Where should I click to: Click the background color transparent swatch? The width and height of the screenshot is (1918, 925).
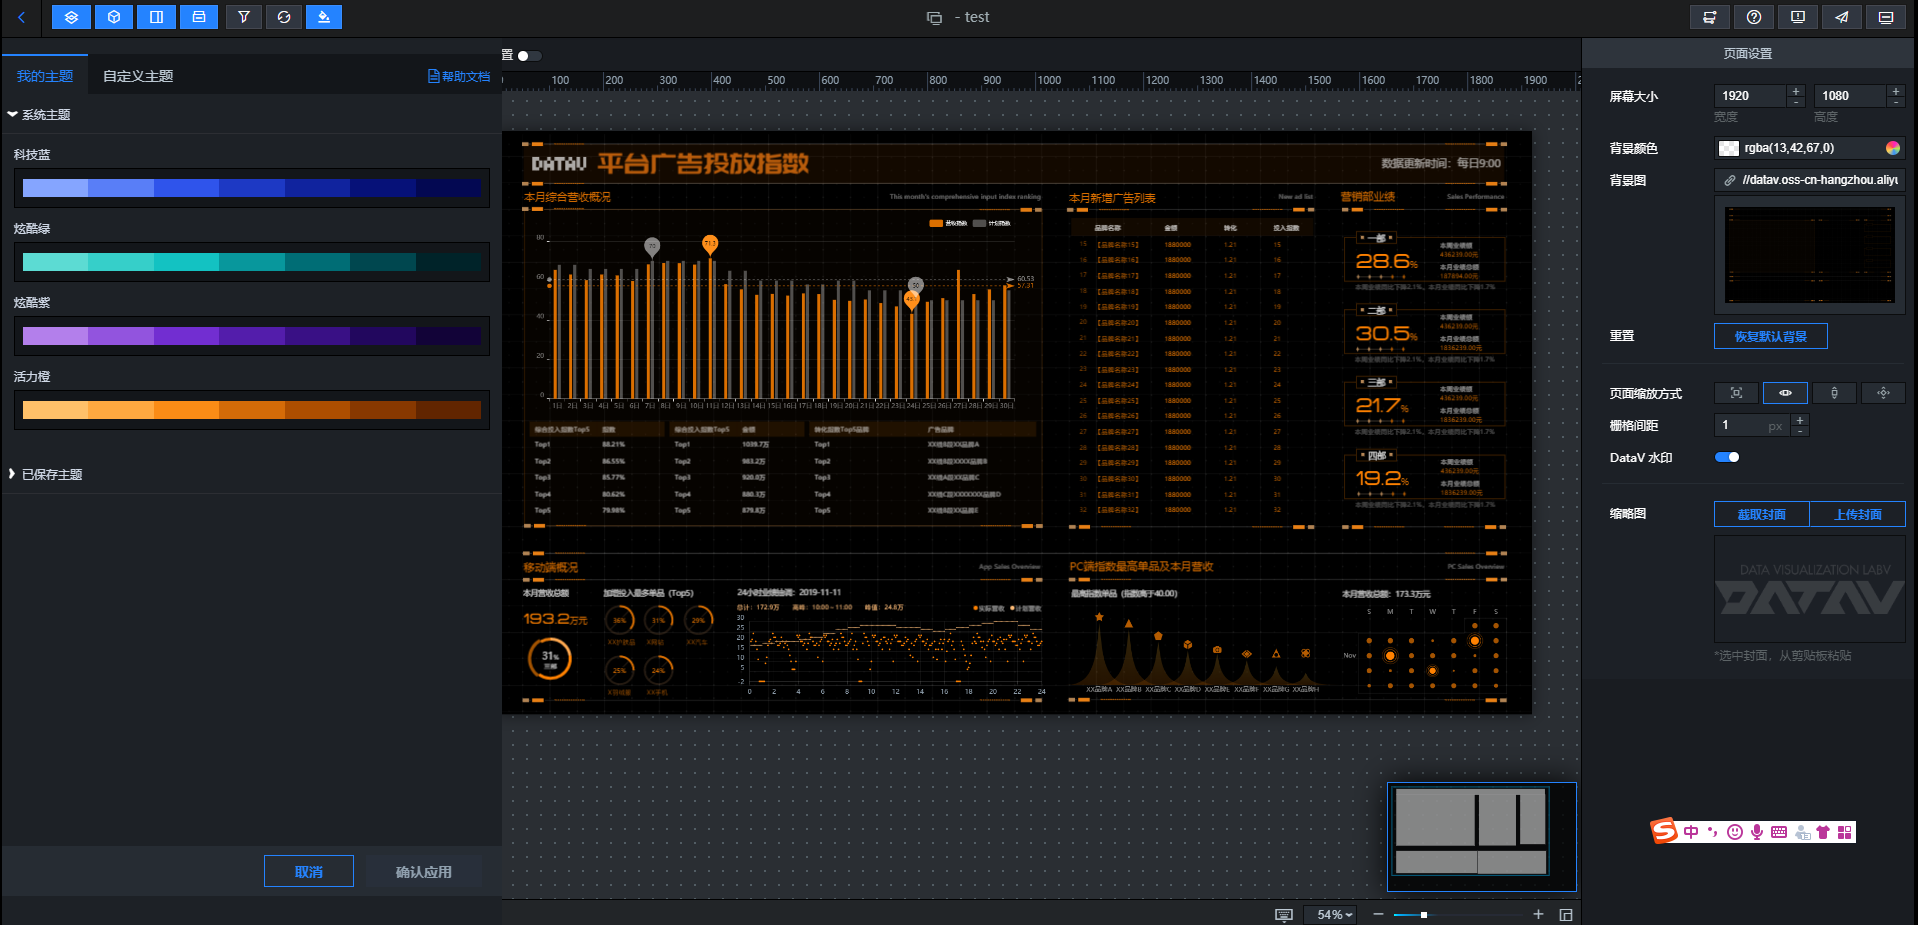(1728, 148)
